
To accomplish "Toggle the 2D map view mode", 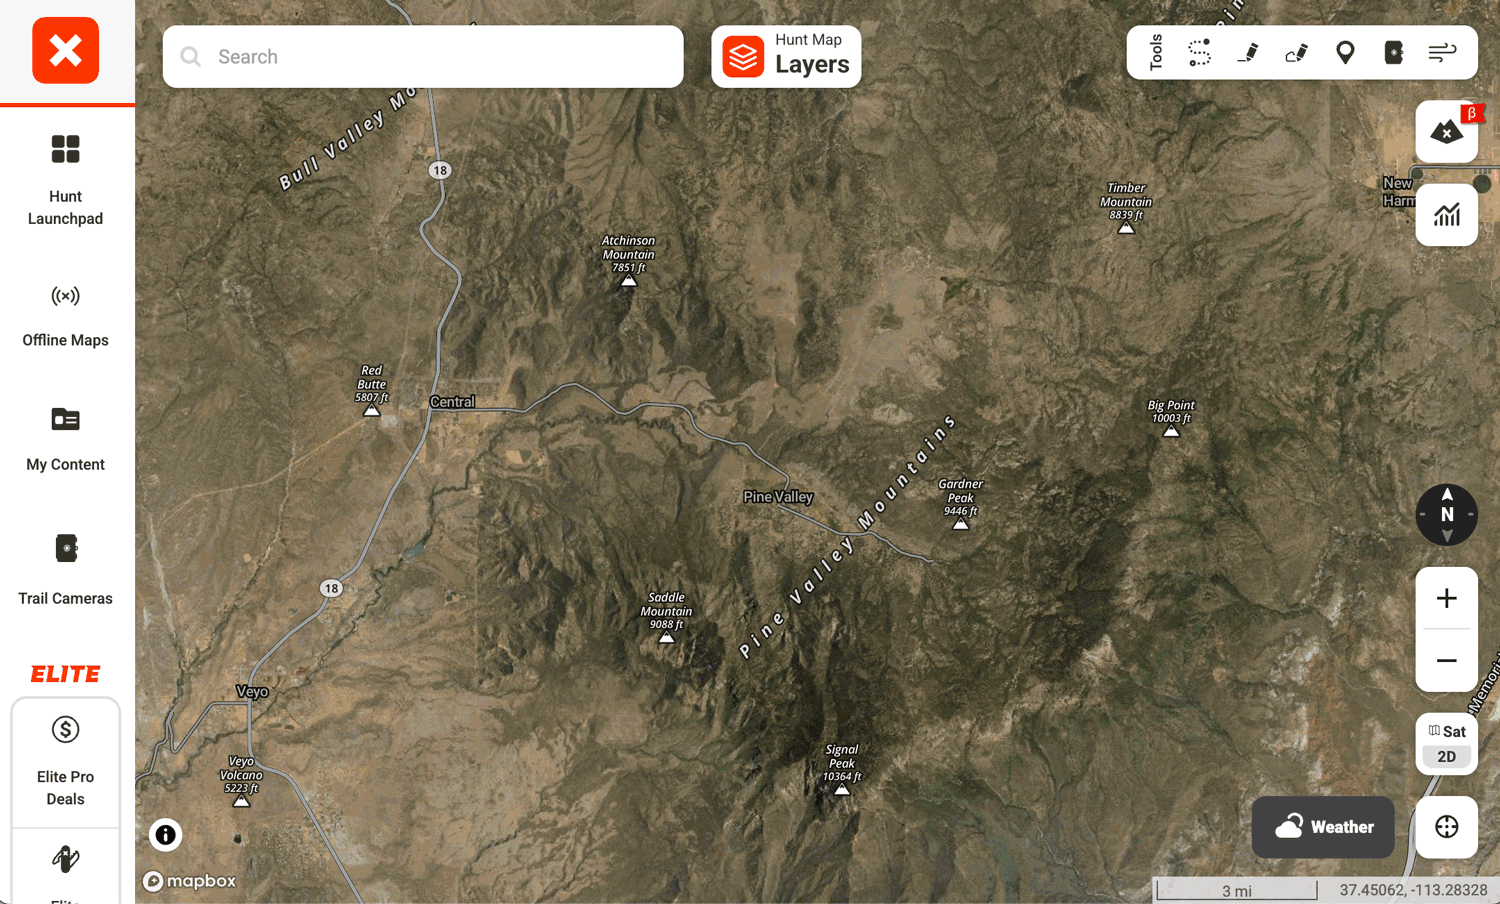I will click(x=1447, y=757).
